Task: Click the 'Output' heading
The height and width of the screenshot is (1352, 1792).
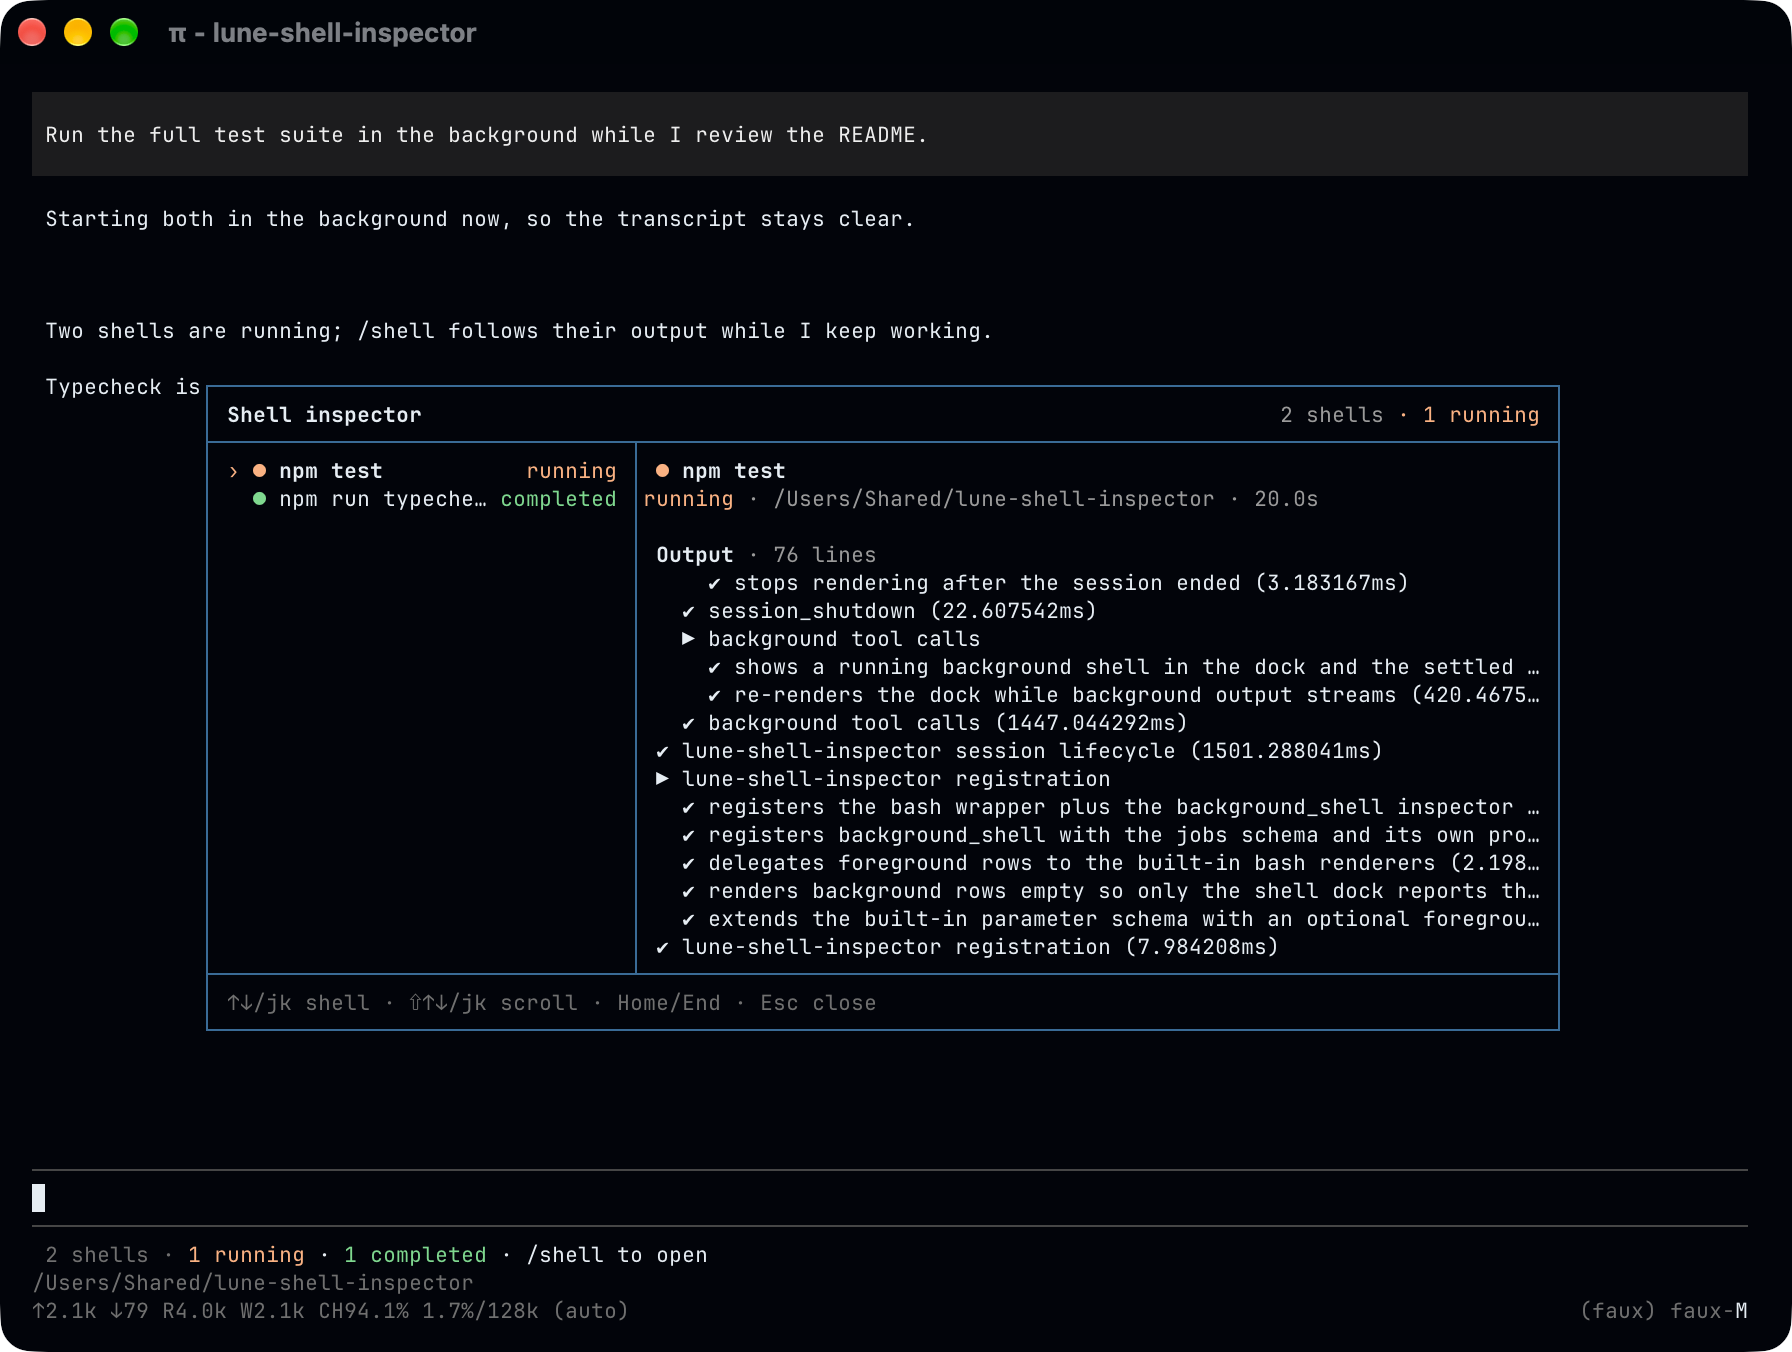Action: (x=694, y=555)
